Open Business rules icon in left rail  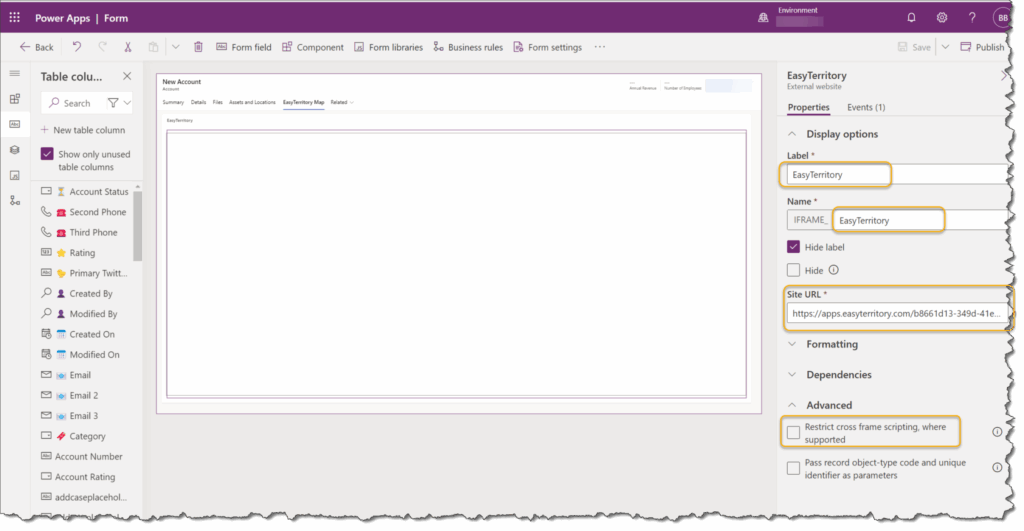(15, 201)
